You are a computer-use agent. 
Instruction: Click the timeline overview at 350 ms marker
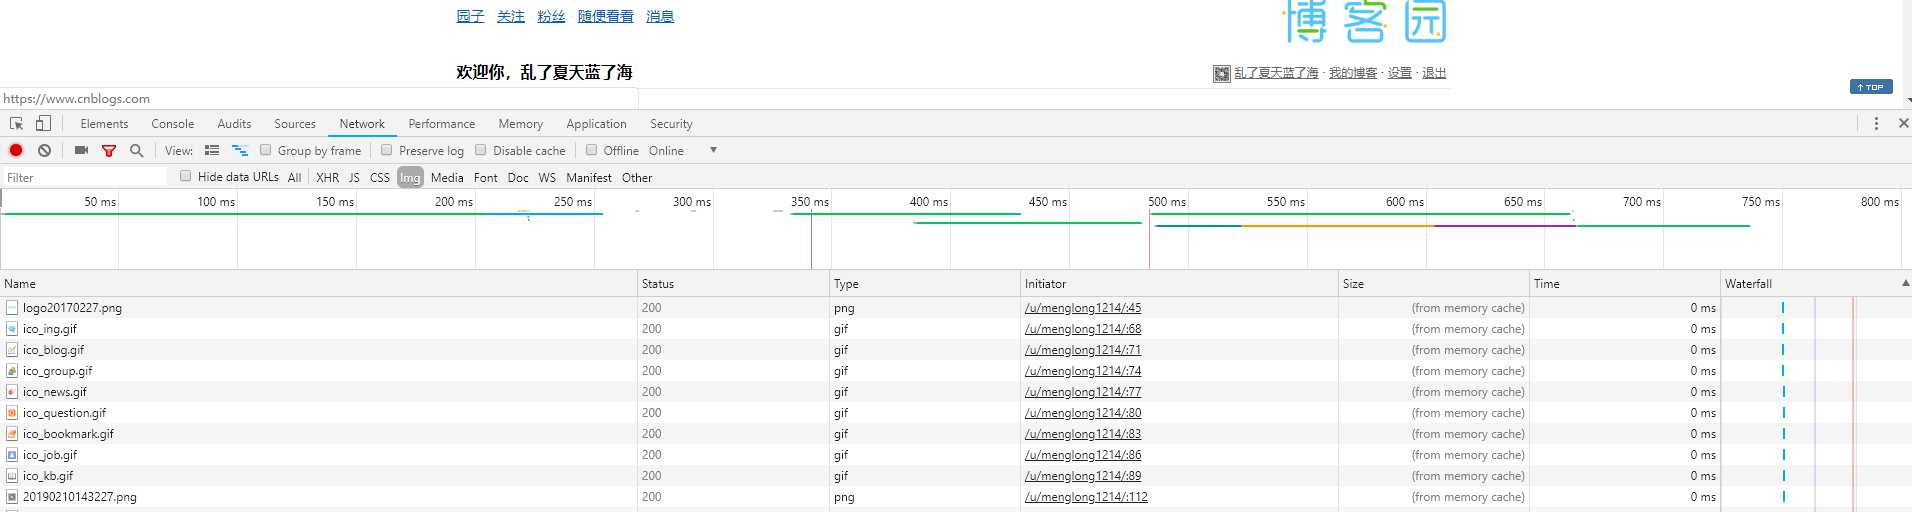coord(810,202)
